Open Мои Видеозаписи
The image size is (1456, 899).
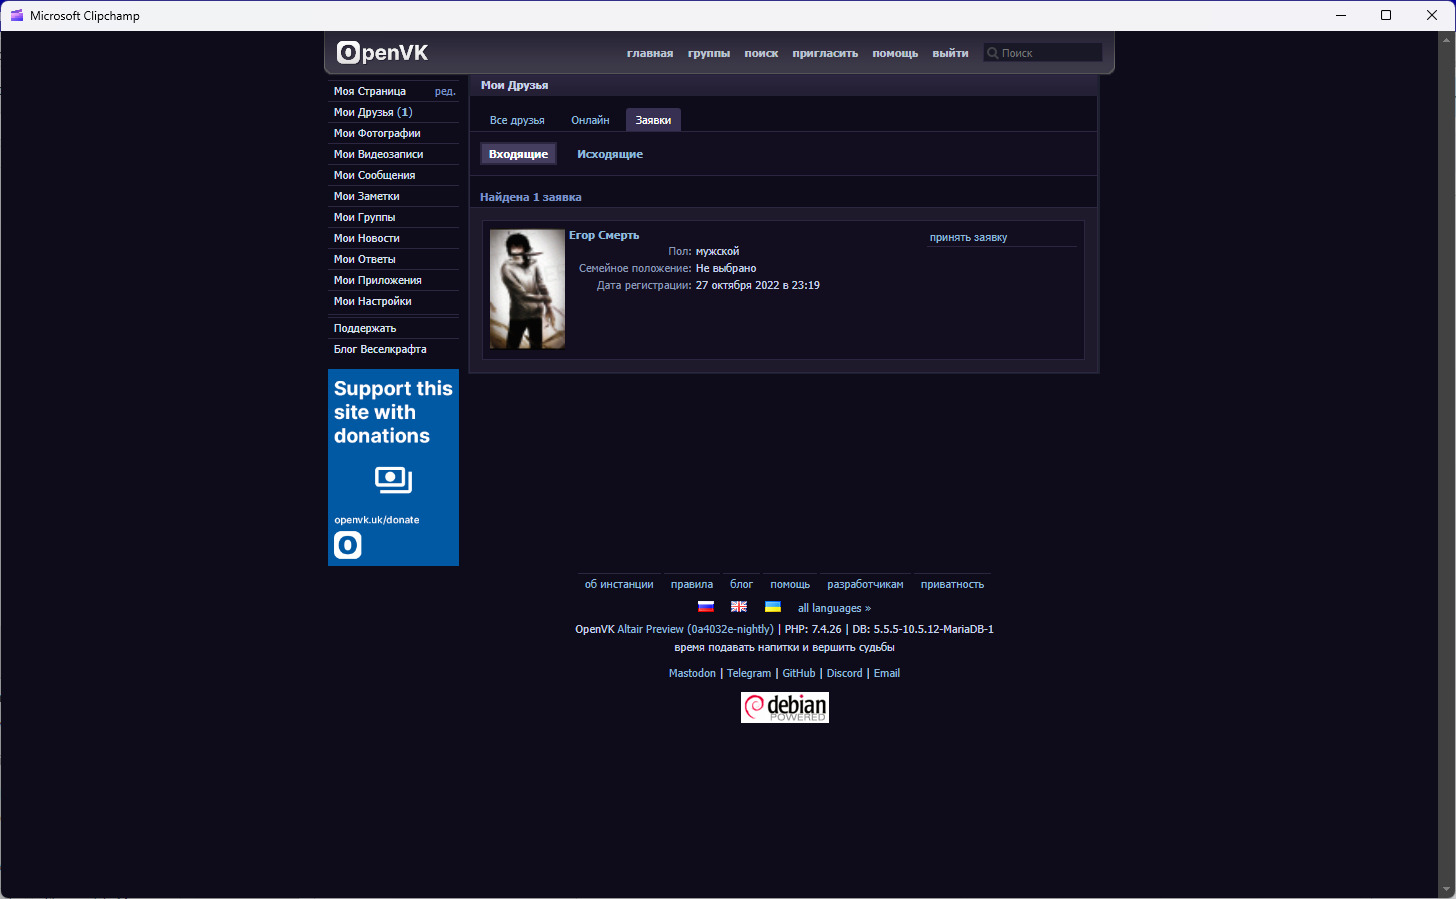pos(394,154)
